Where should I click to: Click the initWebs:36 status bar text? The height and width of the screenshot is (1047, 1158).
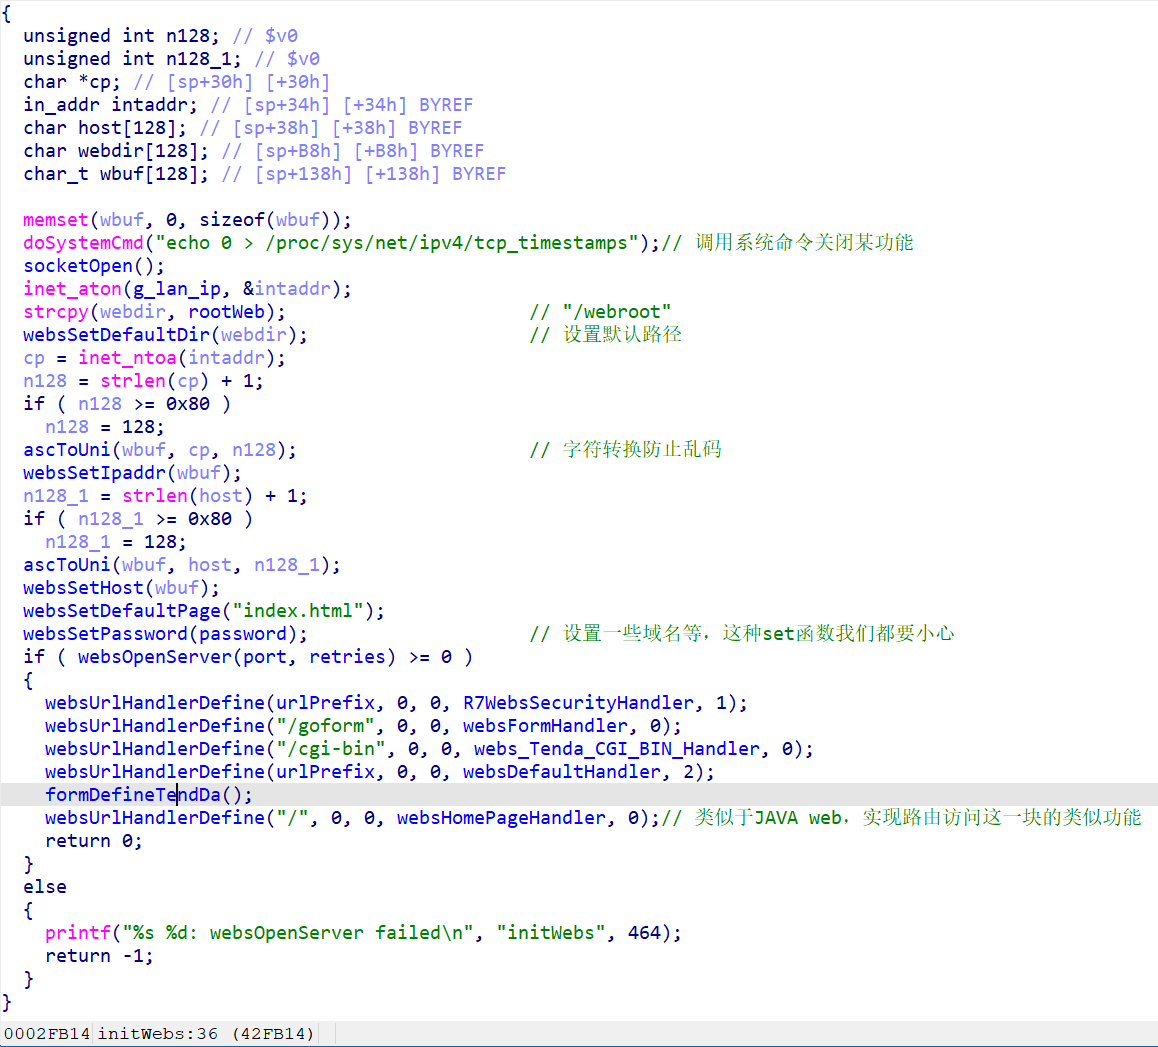click(157, 1034)
